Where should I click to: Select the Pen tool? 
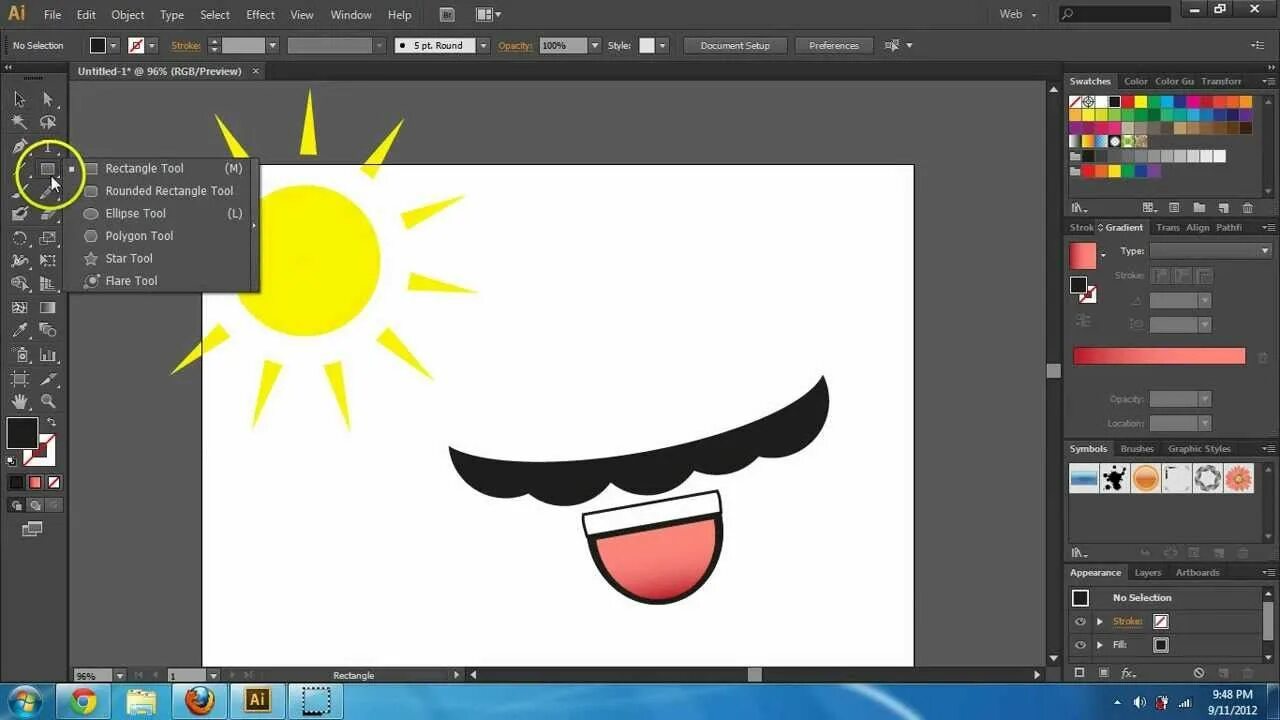point(19,146)
